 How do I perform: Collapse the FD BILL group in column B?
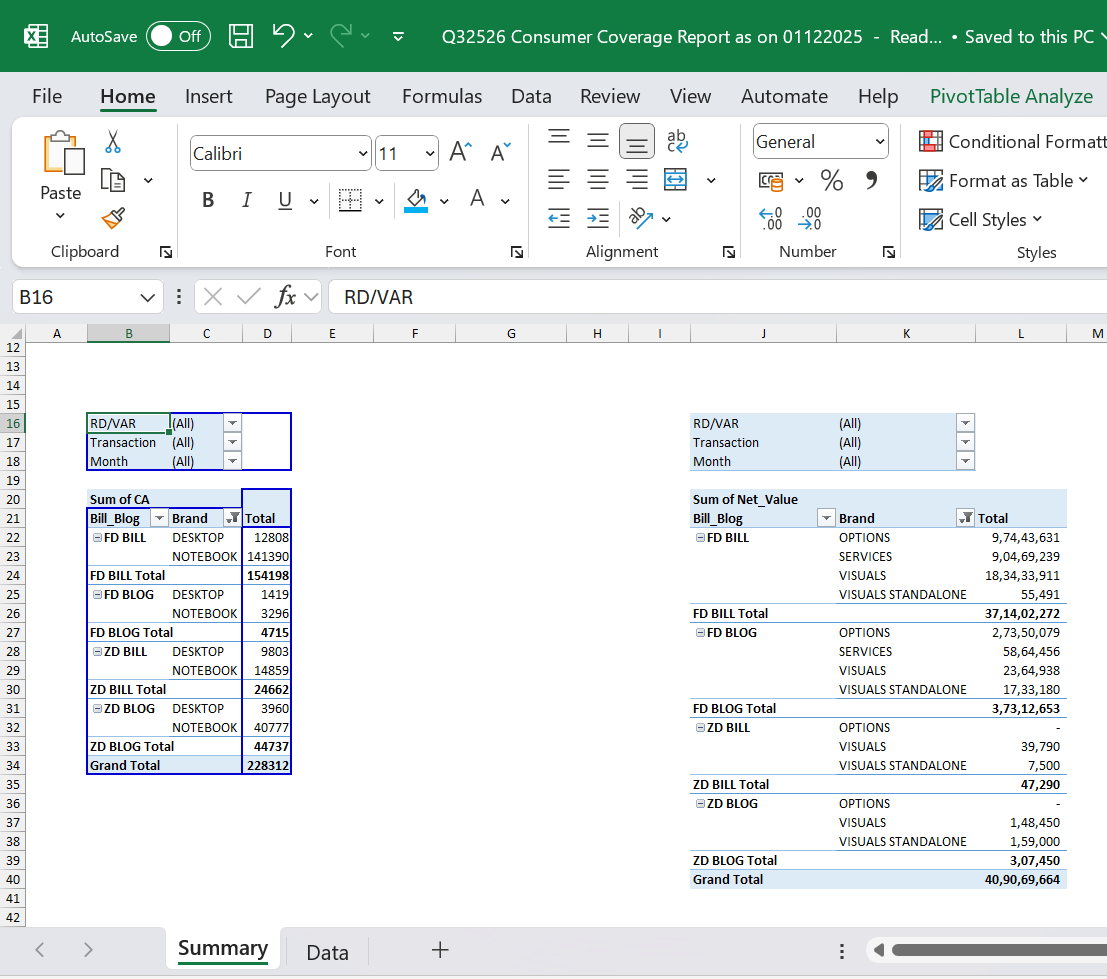pyautogui.click(x=97, y=538)
